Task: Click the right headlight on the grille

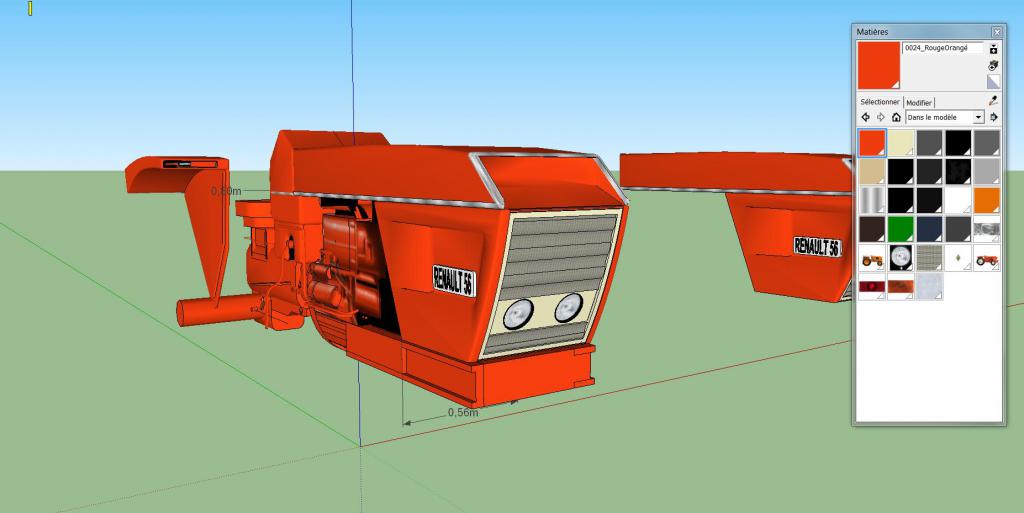Action: (x=568, y=307)
